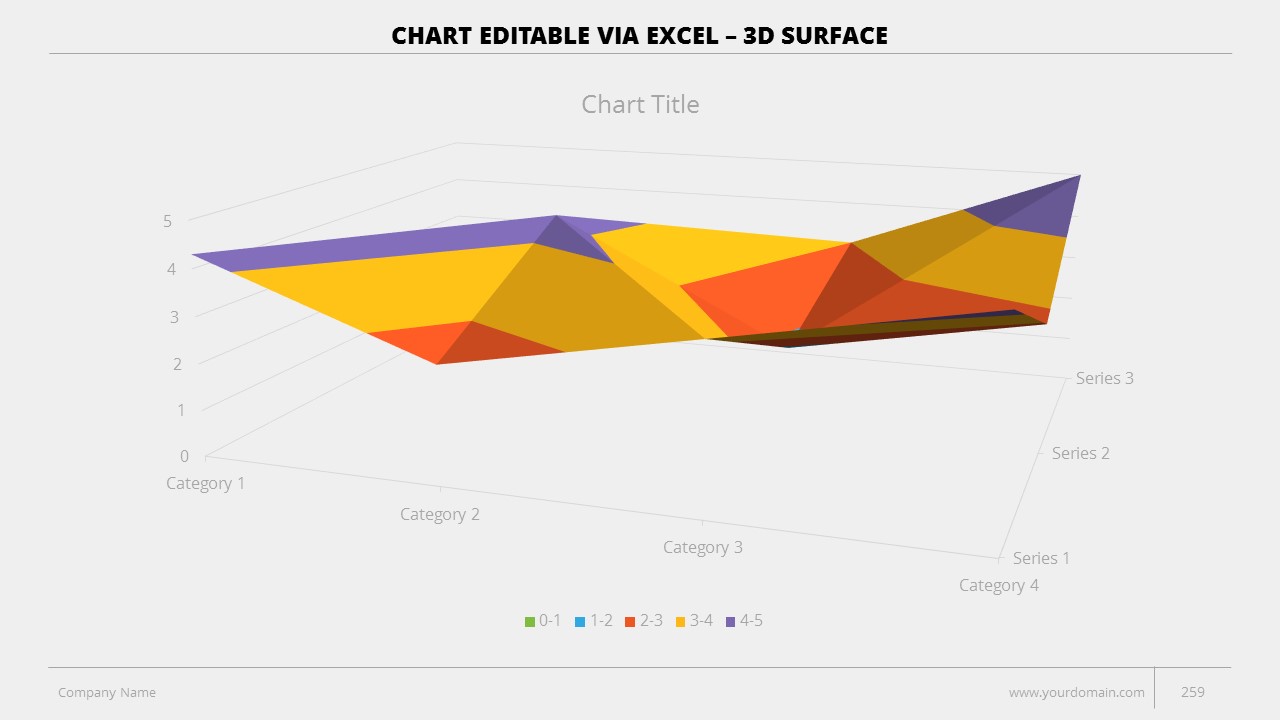Select the Category 1 axis label
The height and width of the screenshot is (720, 1280).
coord(205,484)
